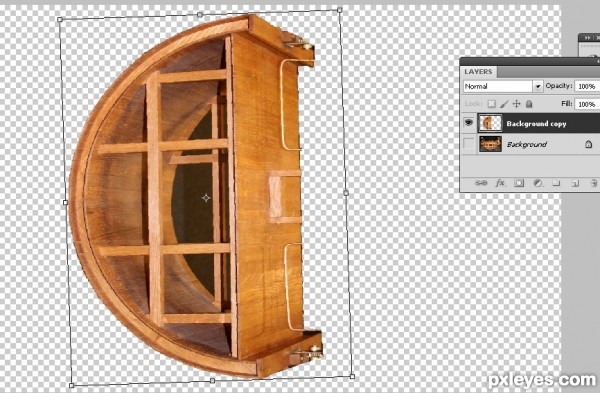Click the top-left transform corner handle

(60, 20)
